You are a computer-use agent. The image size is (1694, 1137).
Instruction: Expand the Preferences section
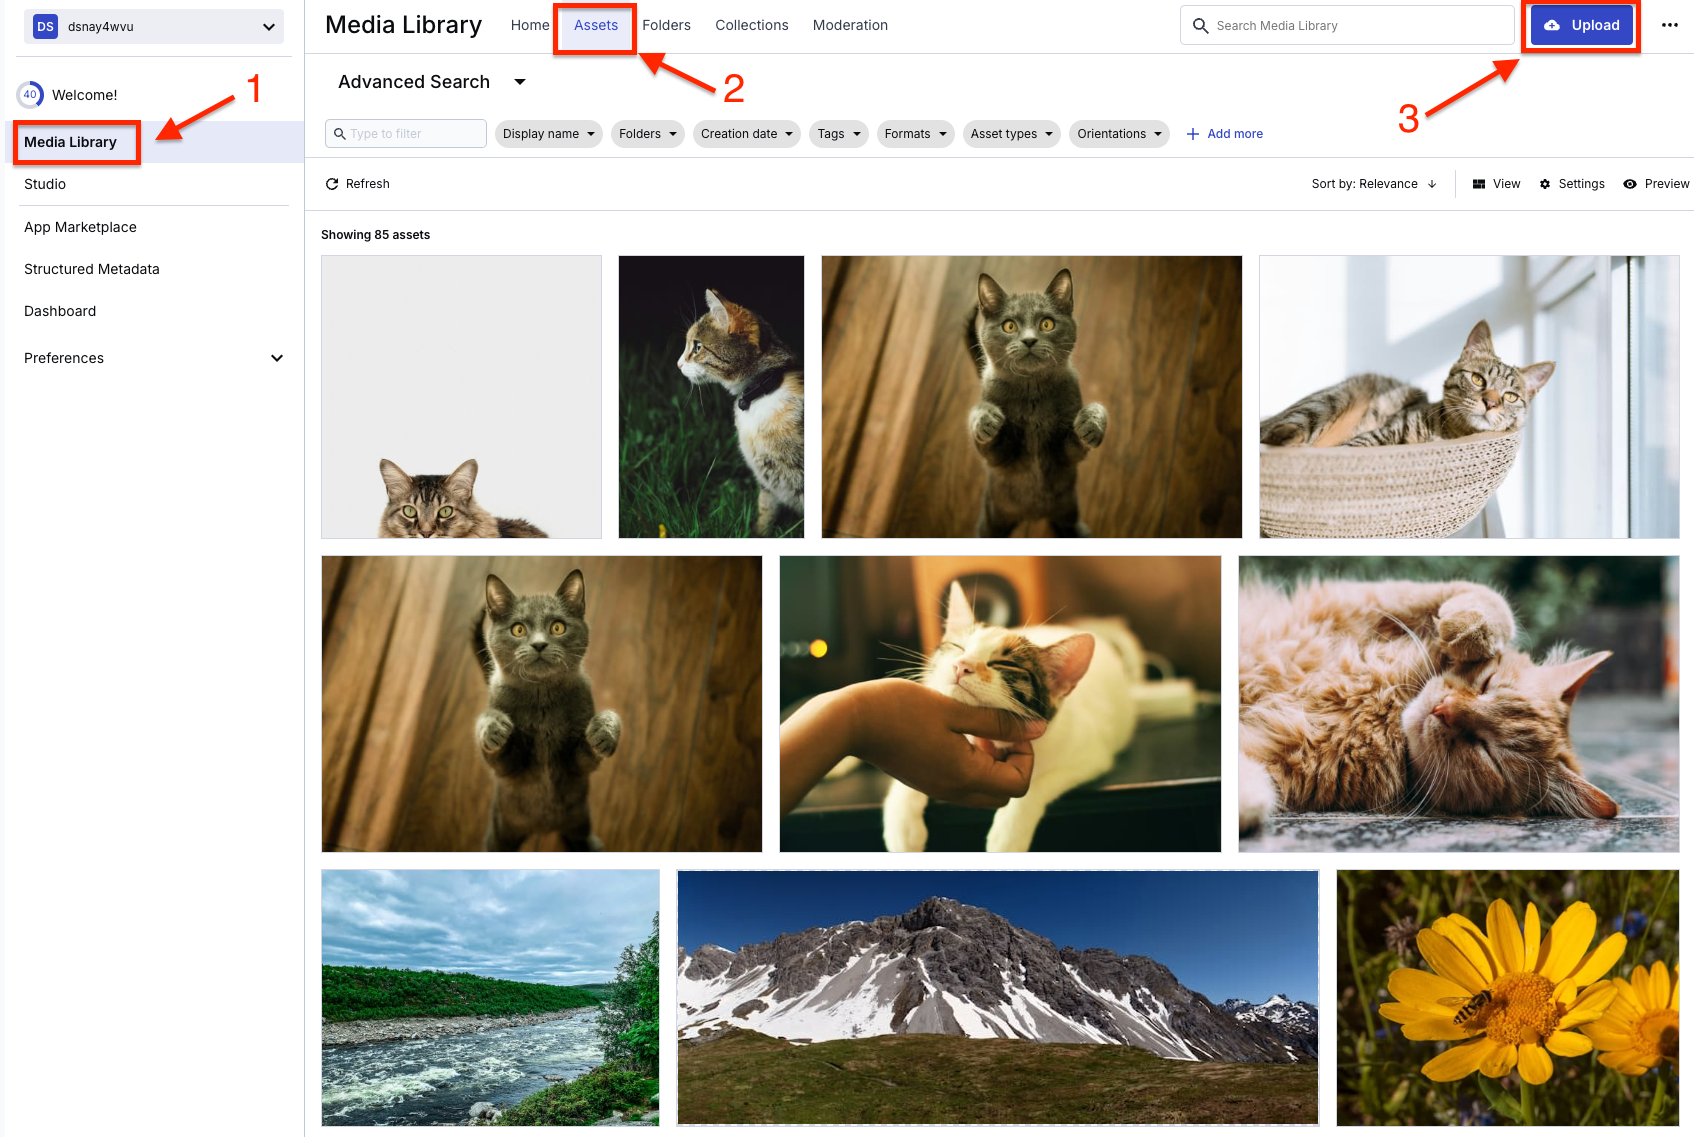point(277,358)
